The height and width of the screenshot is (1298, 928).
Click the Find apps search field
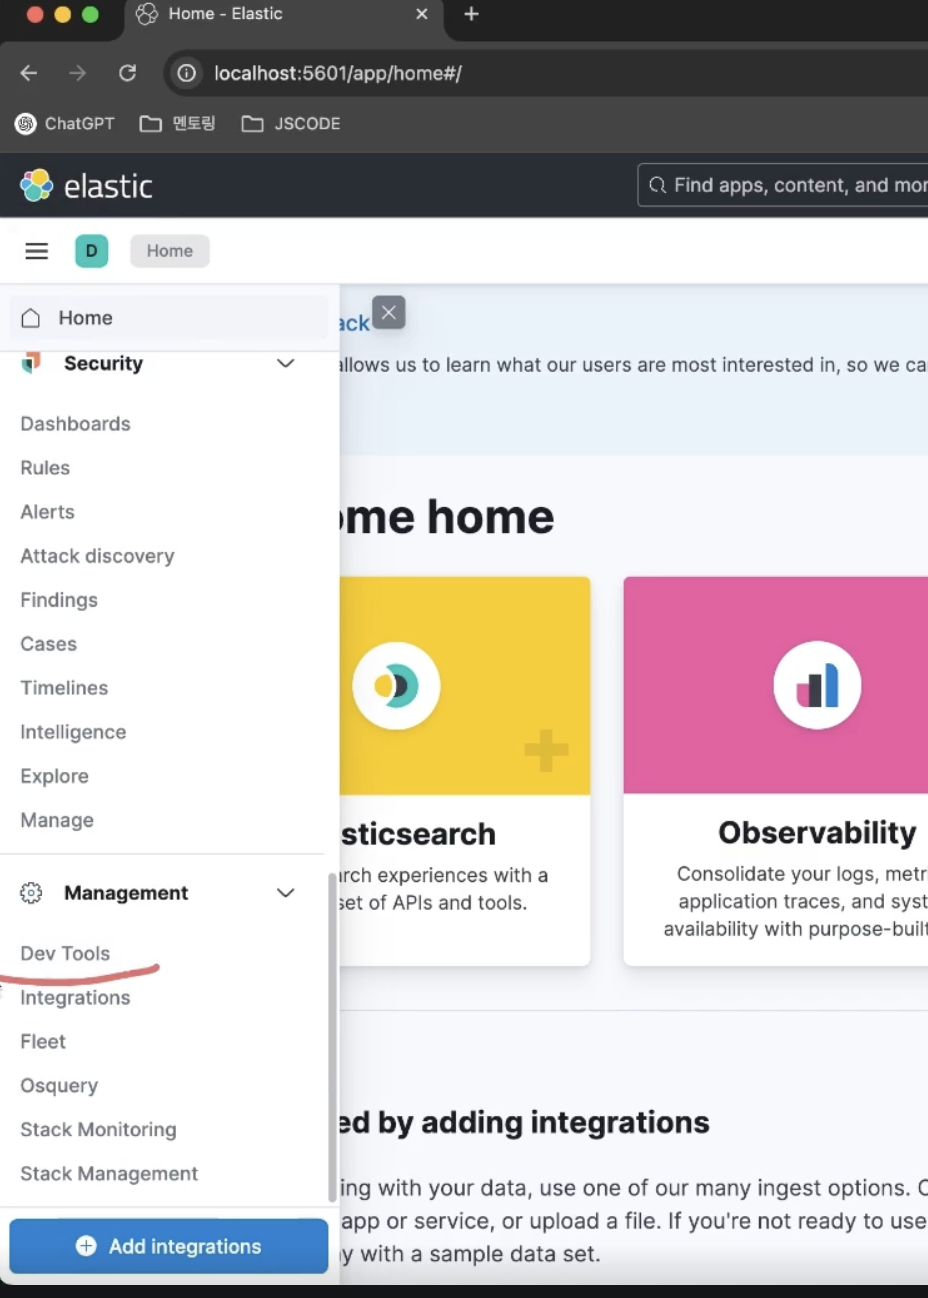click(x=783, y=186)
